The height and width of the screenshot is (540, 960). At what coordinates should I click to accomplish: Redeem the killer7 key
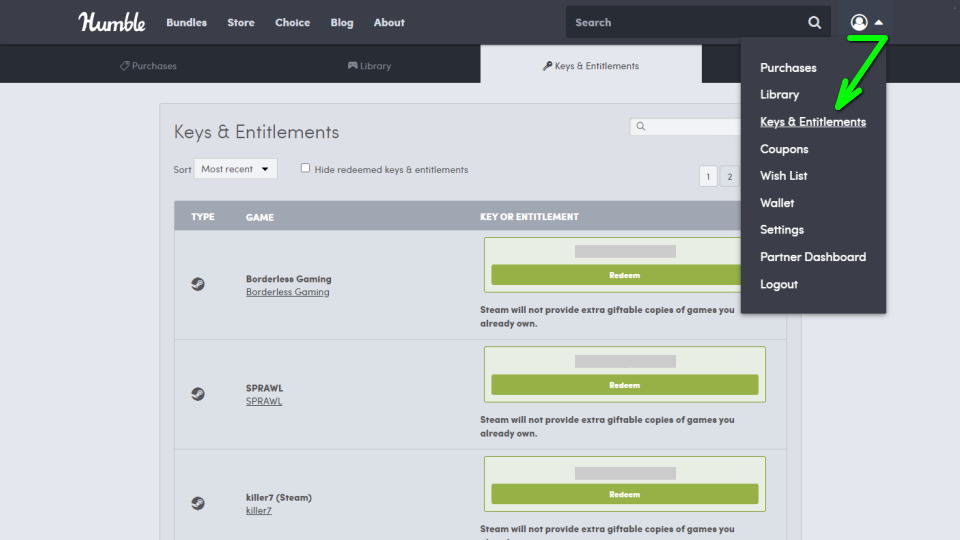[x=624, y=494]
